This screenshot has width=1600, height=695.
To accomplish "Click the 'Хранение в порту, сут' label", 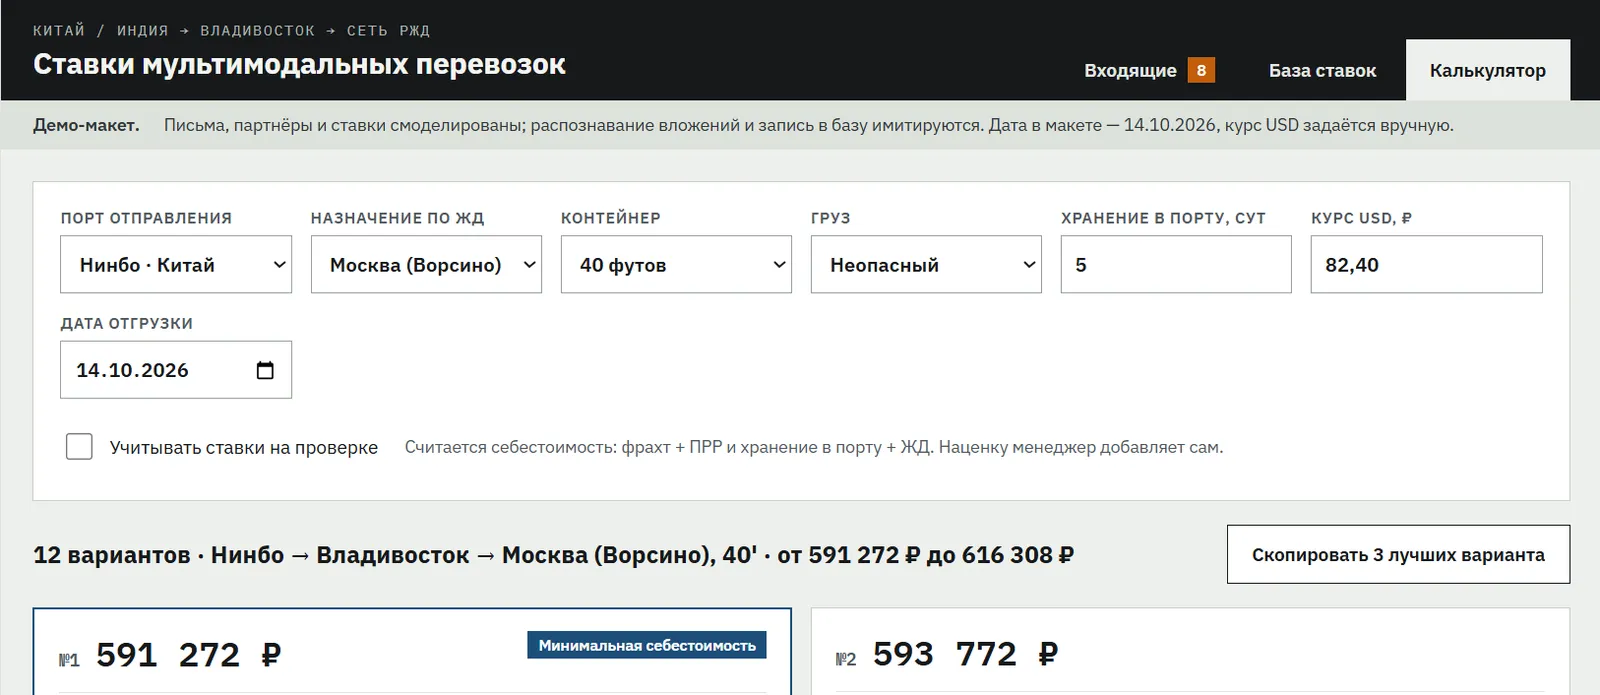I will coord(1163,218).
